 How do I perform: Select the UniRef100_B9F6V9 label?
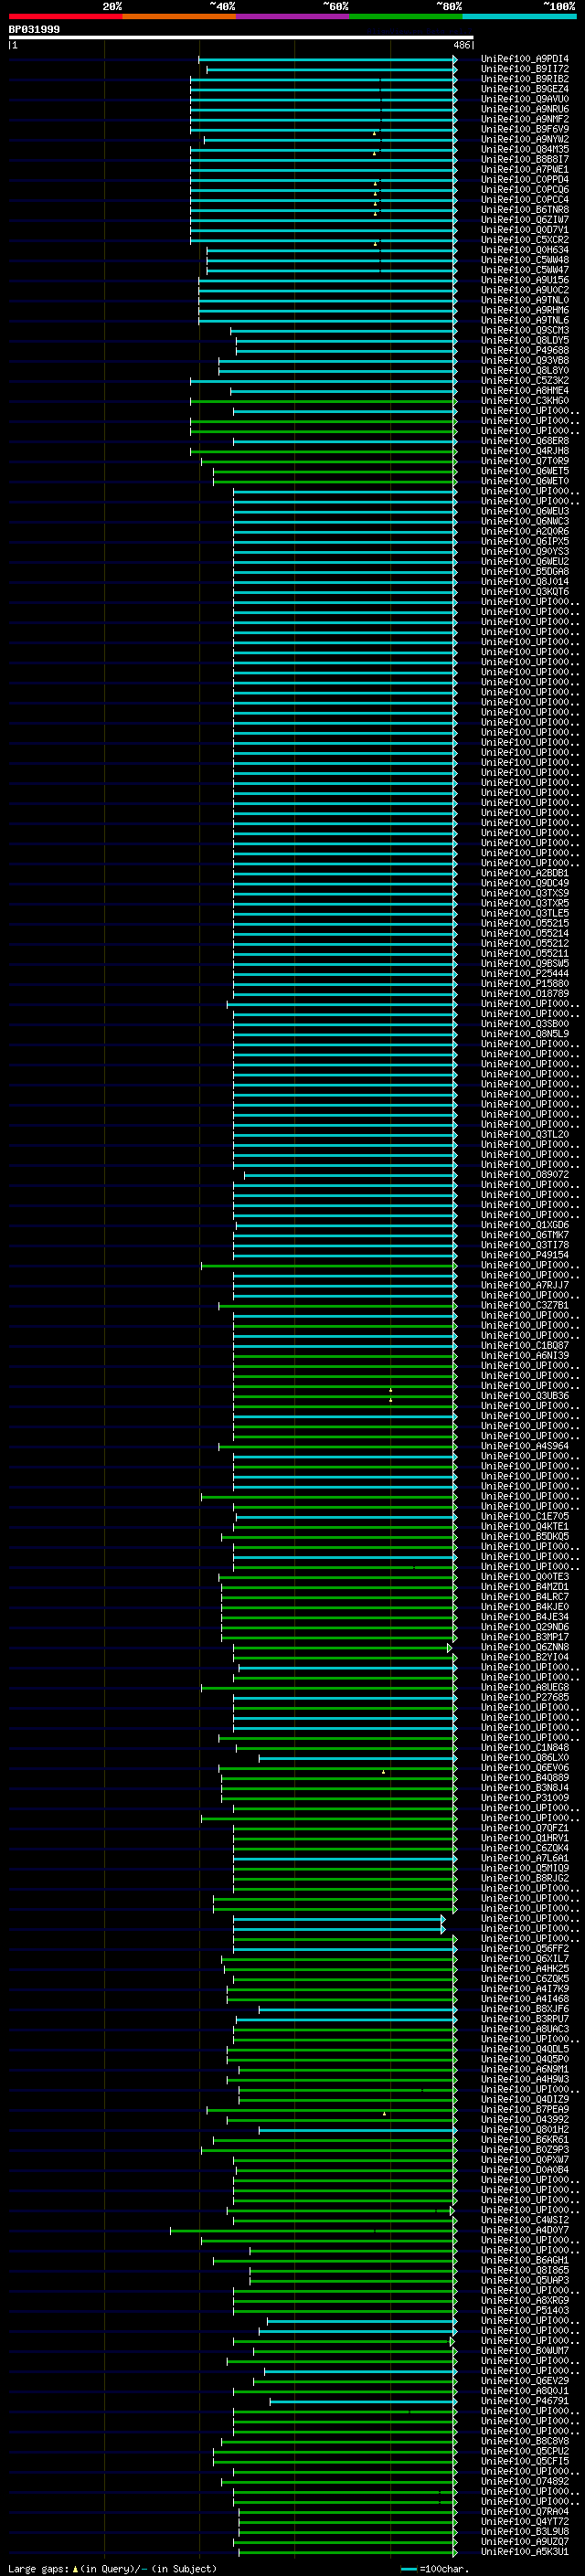525,129
